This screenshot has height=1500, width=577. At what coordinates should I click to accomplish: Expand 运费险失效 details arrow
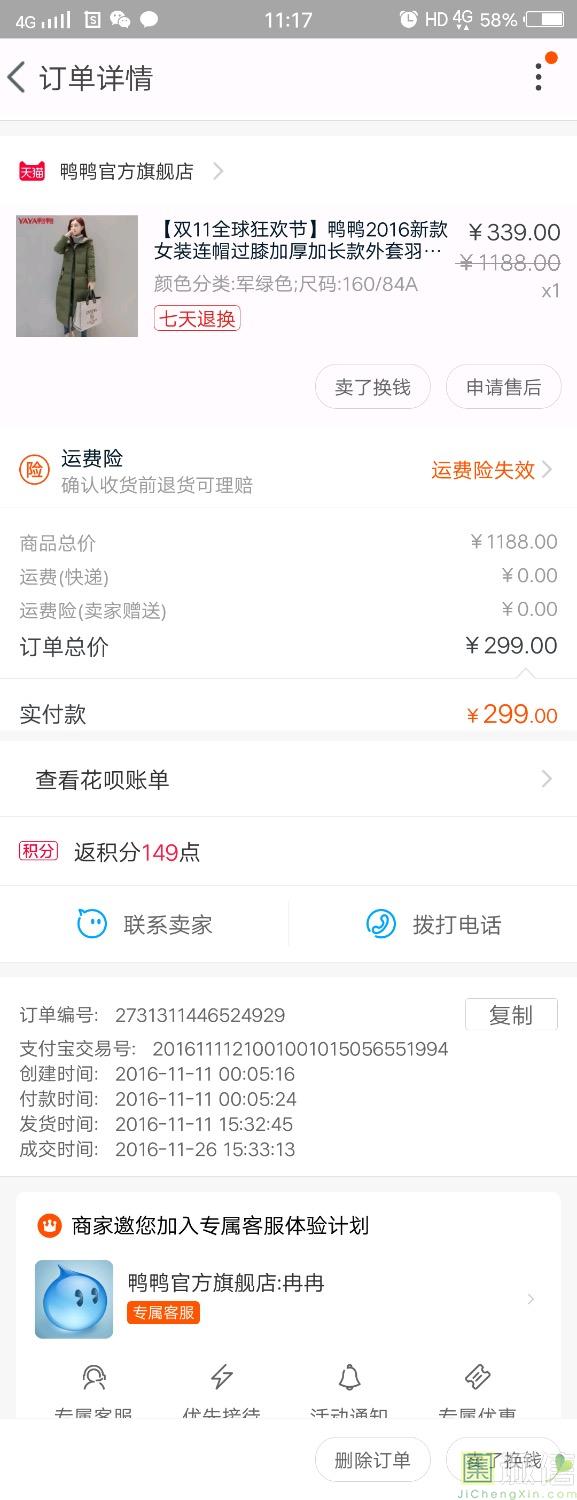coord(547,470)
